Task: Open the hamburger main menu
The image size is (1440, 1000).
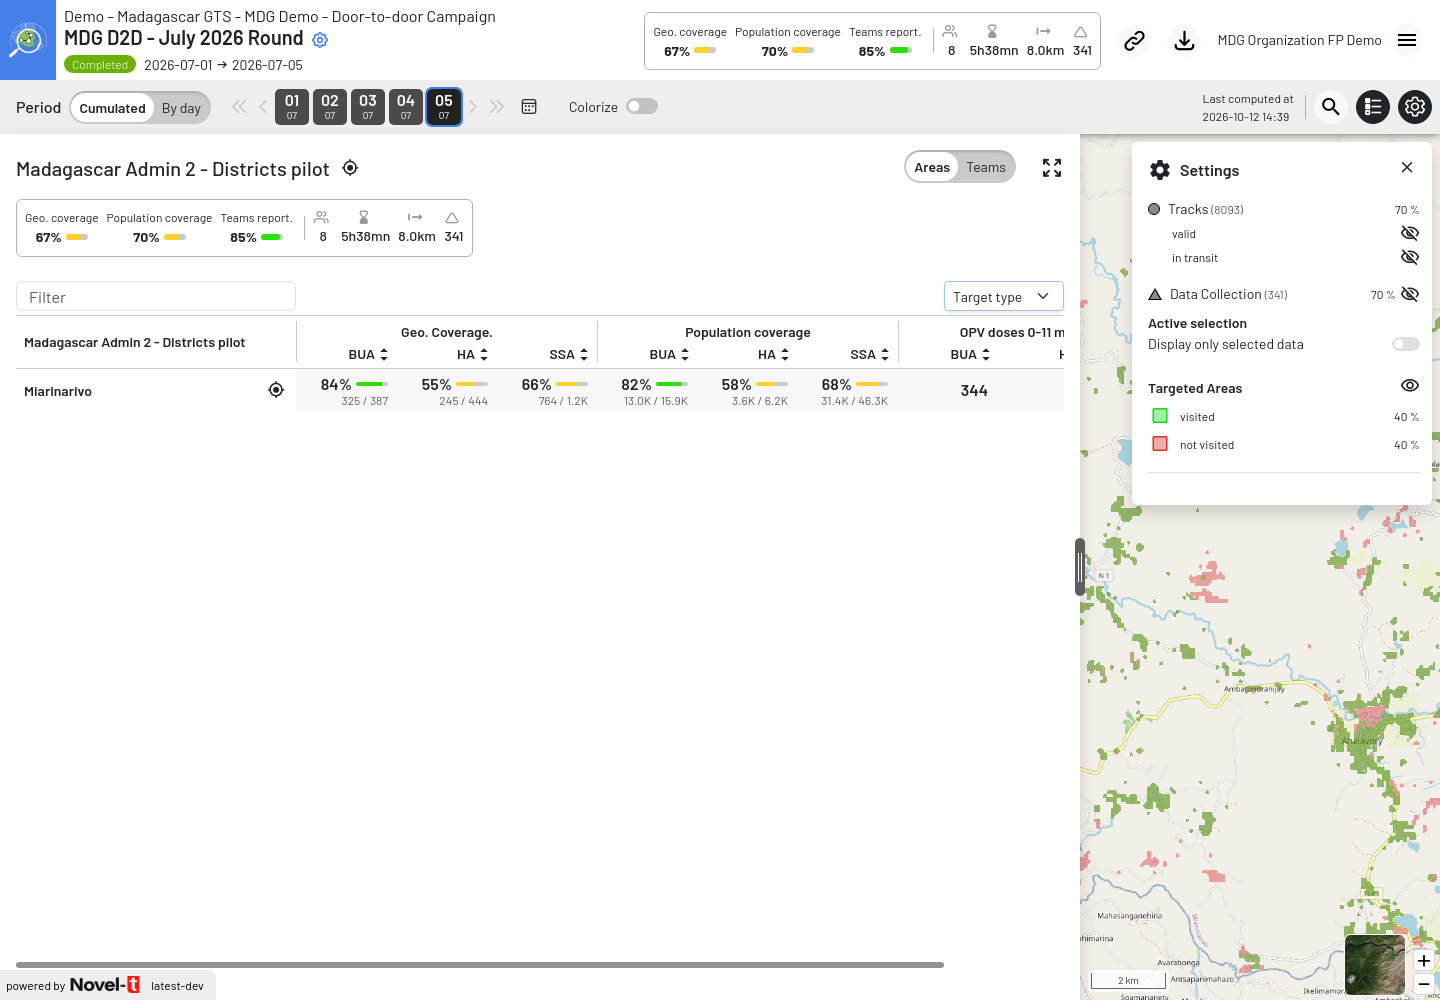Action: pos(1407,40)
